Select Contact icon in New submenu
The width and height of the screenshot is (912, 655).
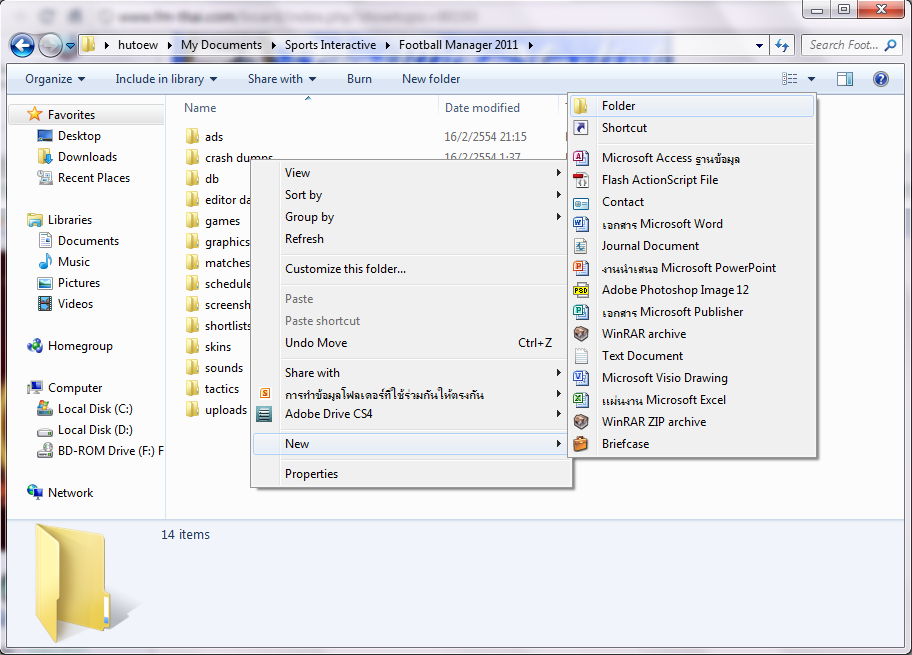(x=580, y=202)
